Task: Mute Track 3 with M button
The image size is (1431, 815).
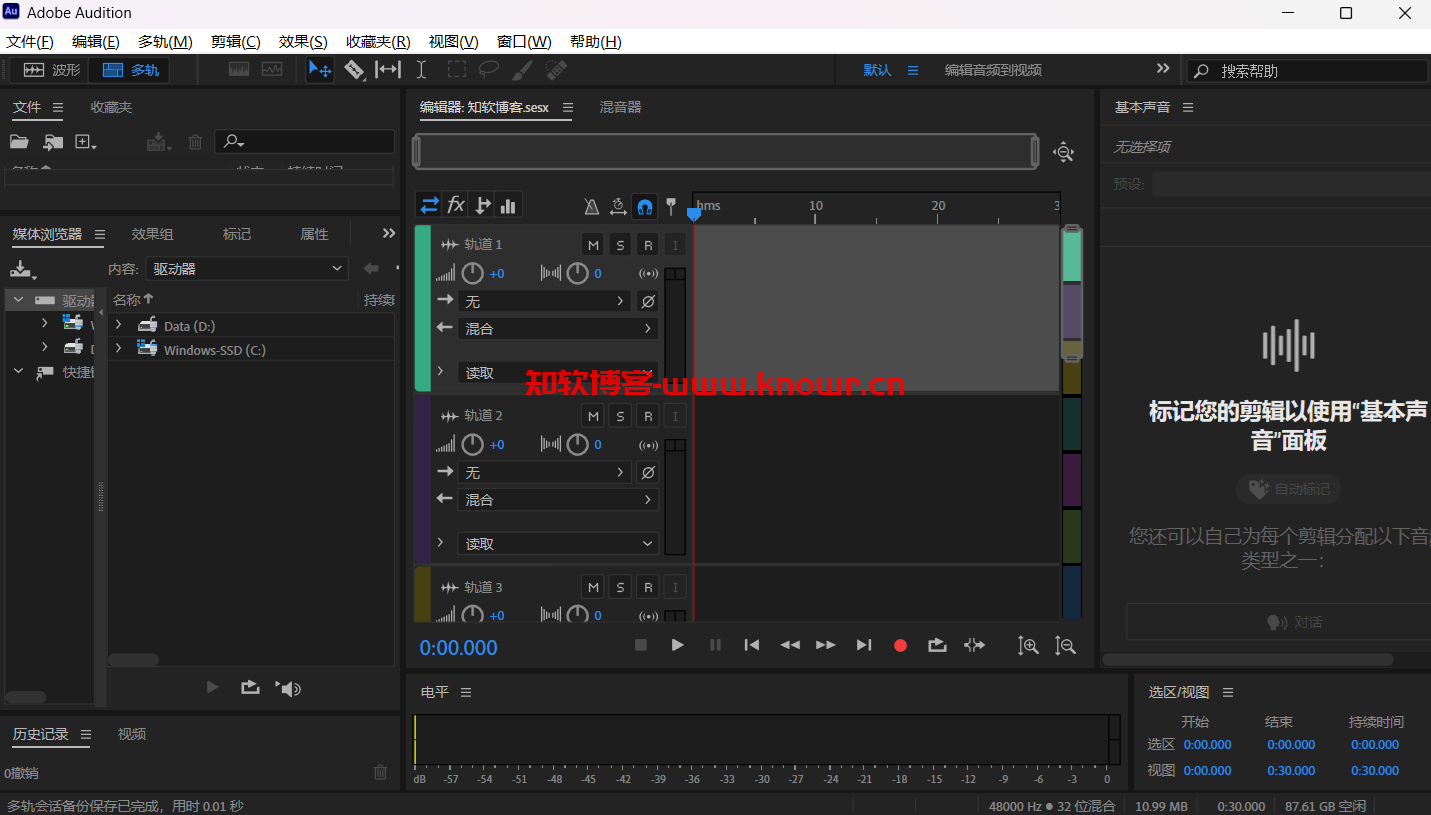Action: 594,587
